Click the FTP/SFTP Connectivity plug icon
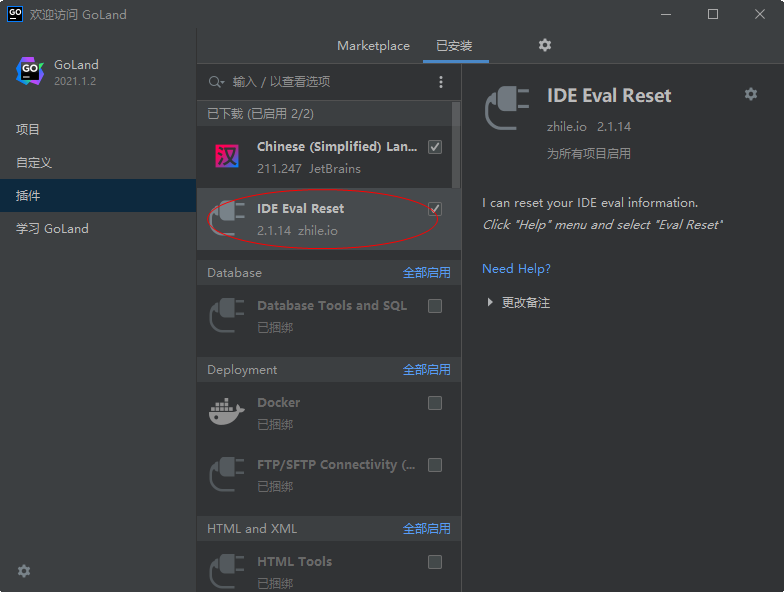 pyautogui.click(x=226, y=474)
